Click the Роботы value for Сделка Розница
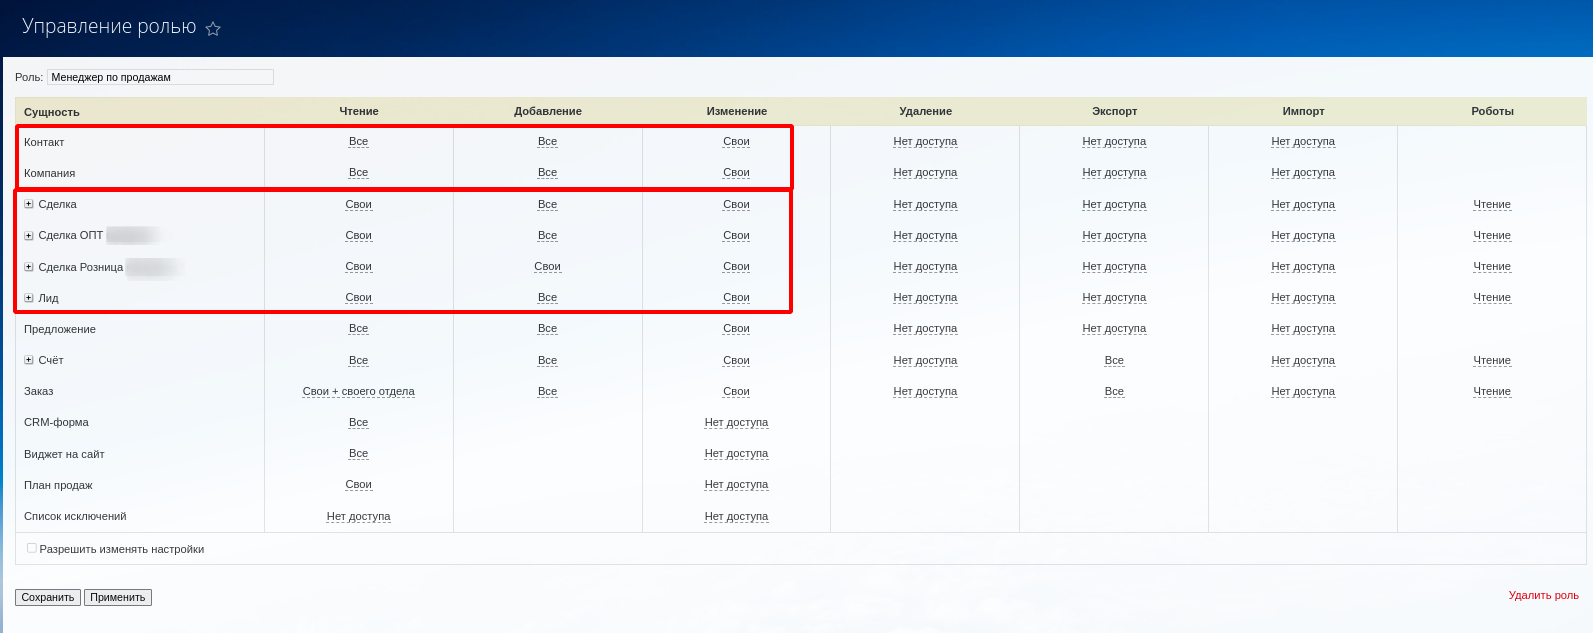 pos(1492,267)
